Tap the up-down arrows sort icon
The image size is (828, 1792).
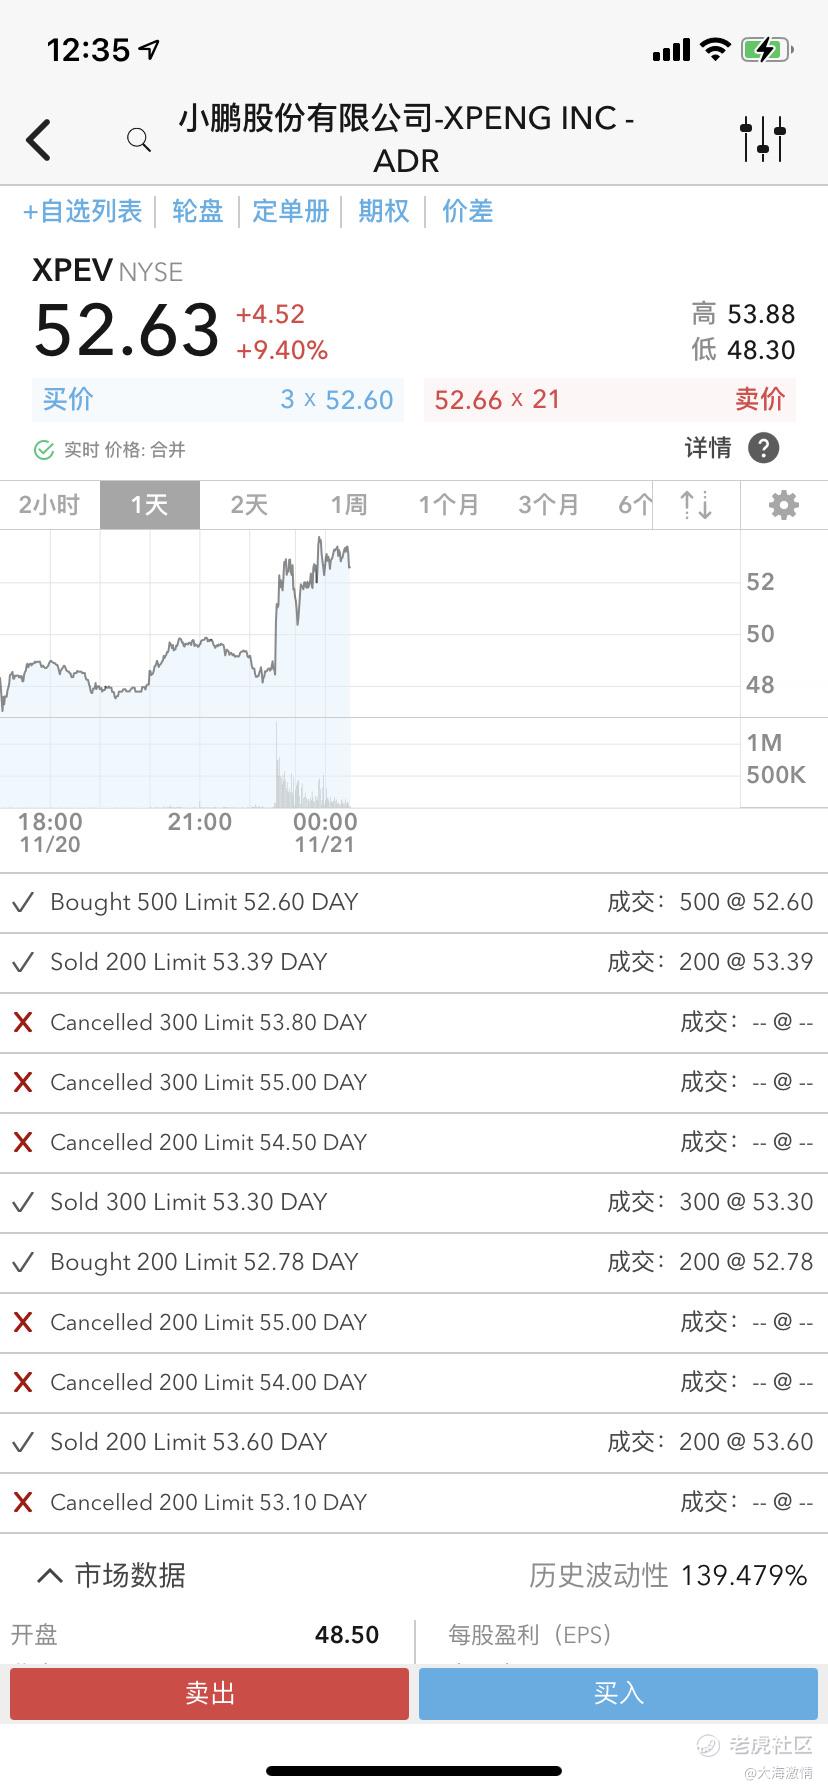696,505
